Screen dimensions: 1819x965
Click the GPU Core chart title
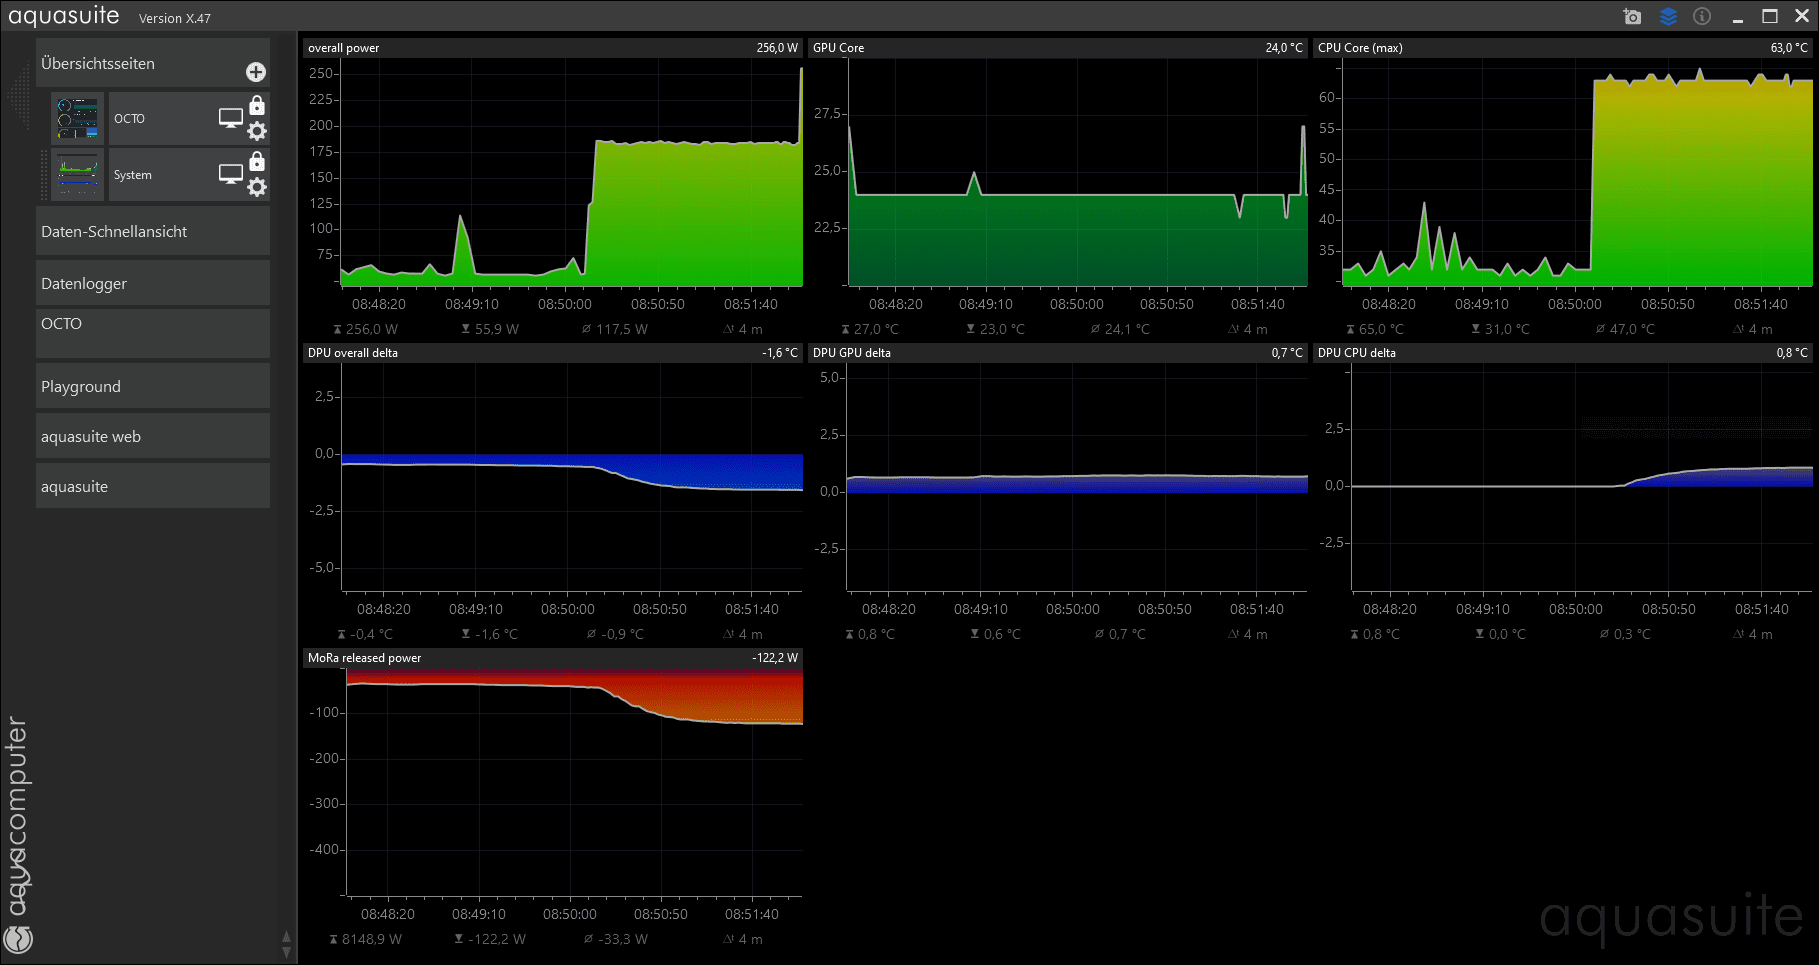(x=838, y=48)
